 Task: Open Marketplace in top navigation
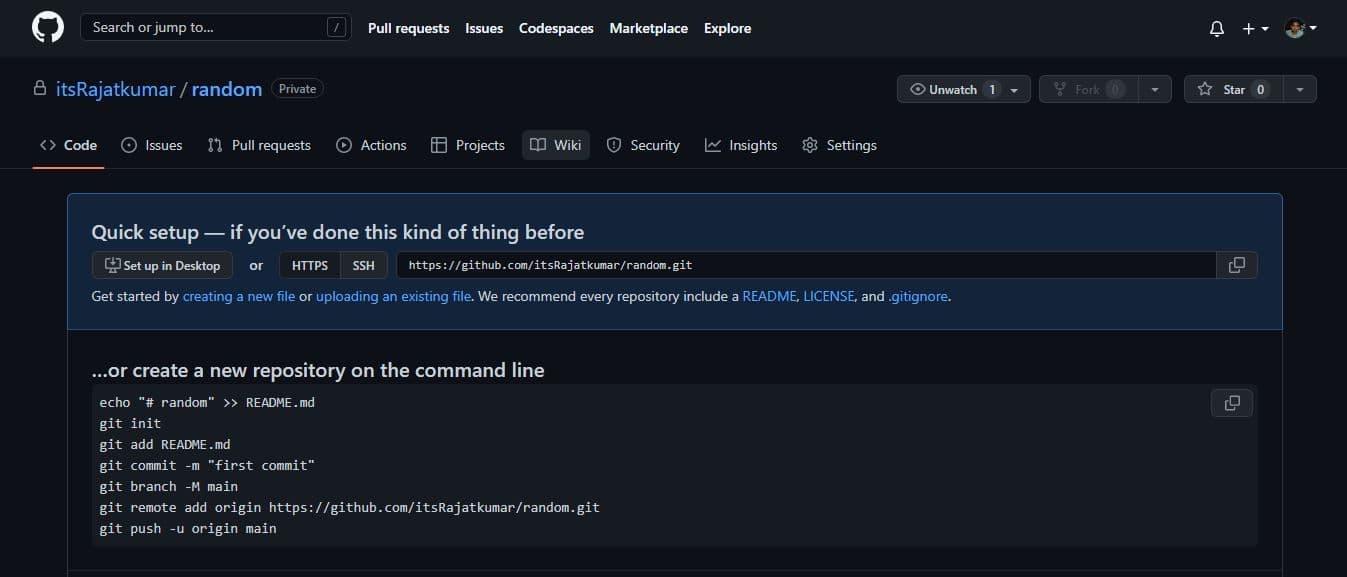click(x=648, y=28)
